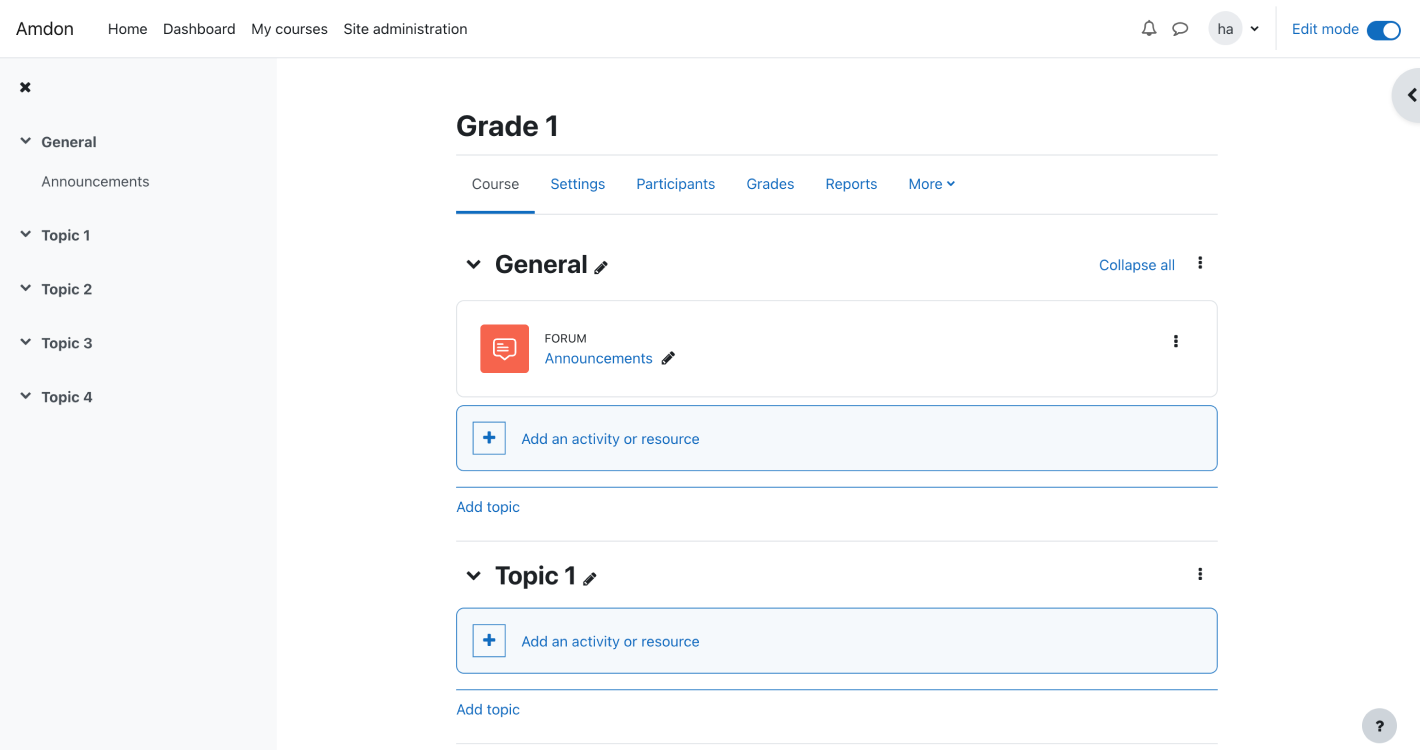This screenshot has height=750, width=1420.
Task: Open the messaging speech bubble icon
Action: (x=1180, y=29)
